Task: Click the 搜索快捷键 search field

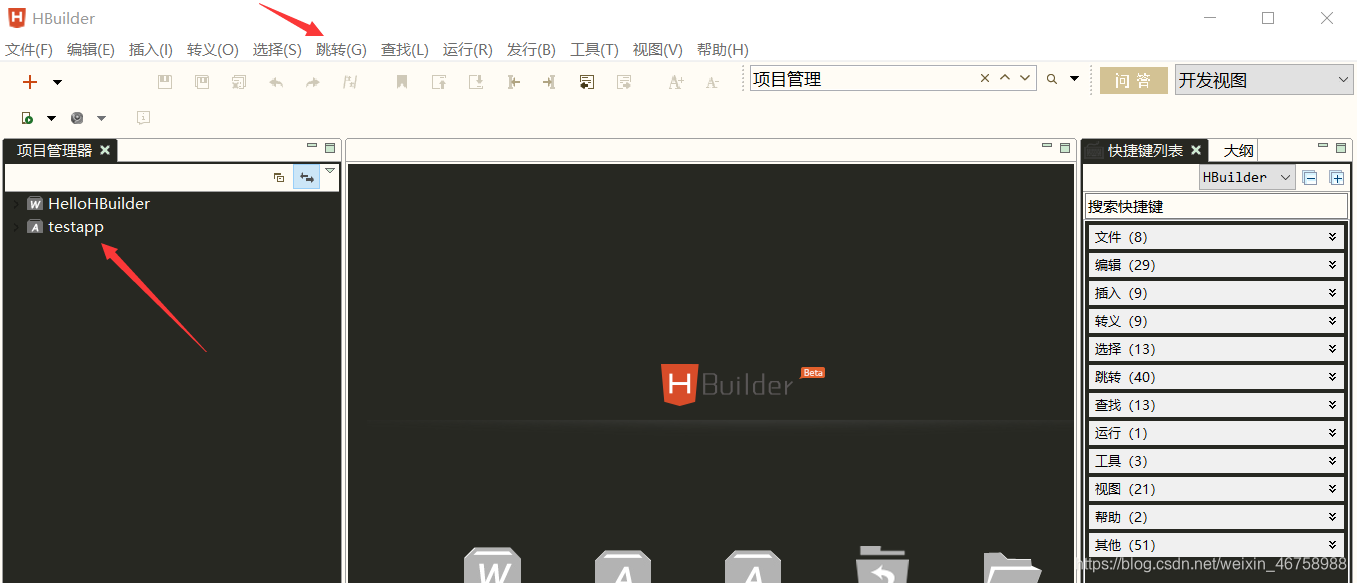Action: [1216, 207]
